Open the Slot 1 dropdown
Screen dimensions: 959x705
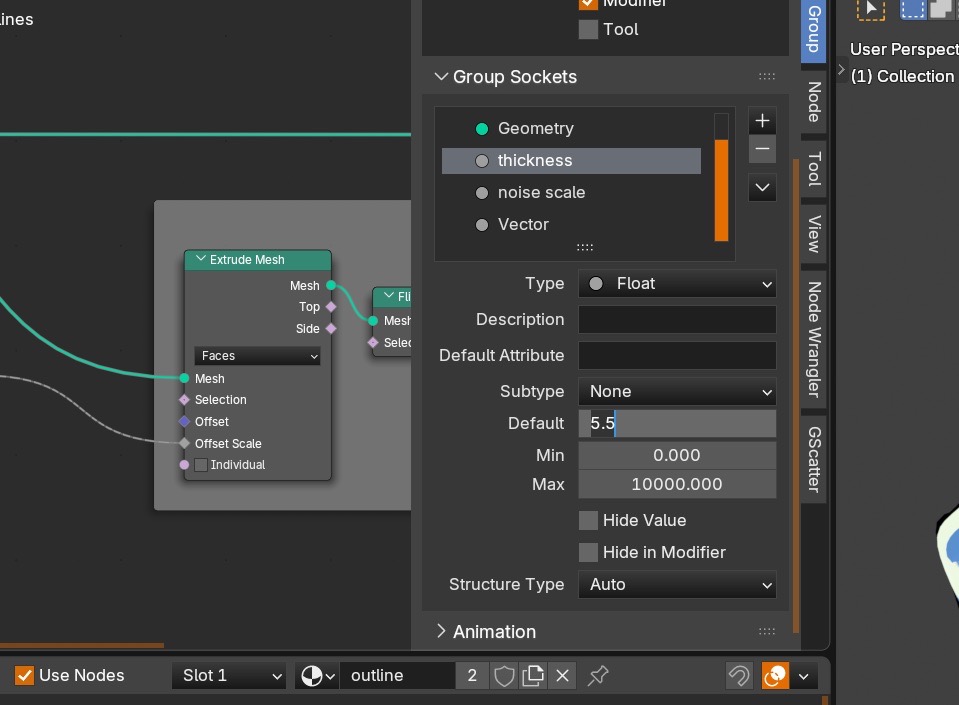coord(229,676)
